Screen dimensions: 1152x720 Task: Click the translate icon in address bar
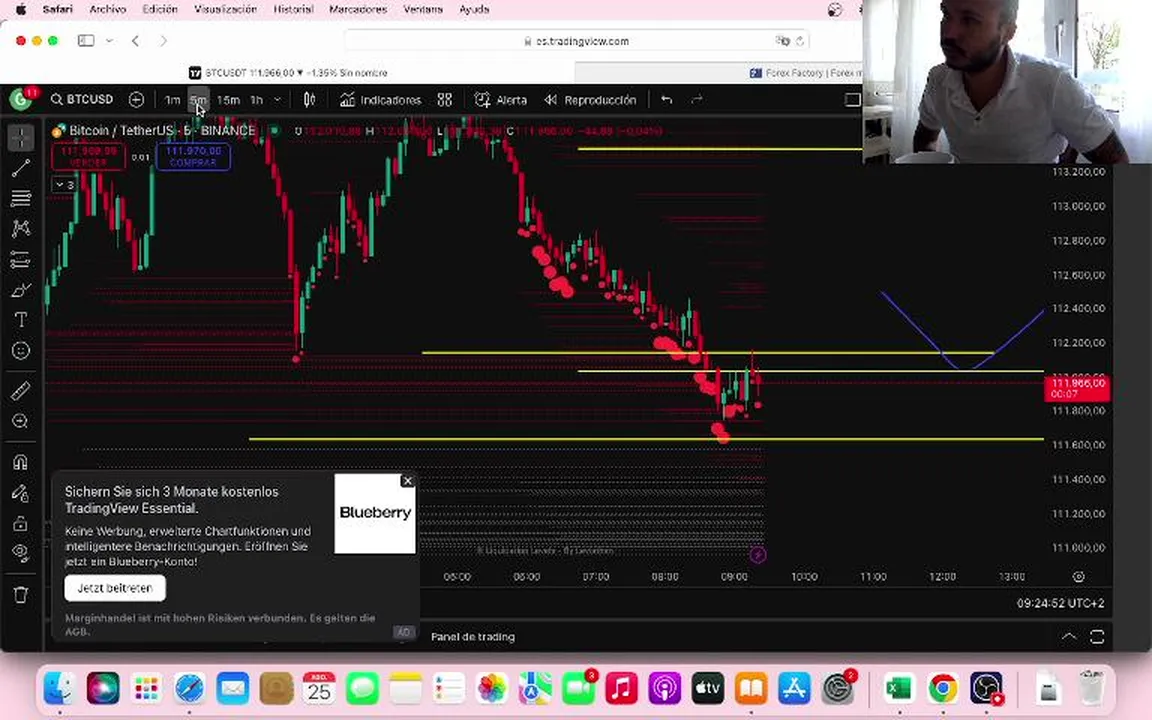782,41
